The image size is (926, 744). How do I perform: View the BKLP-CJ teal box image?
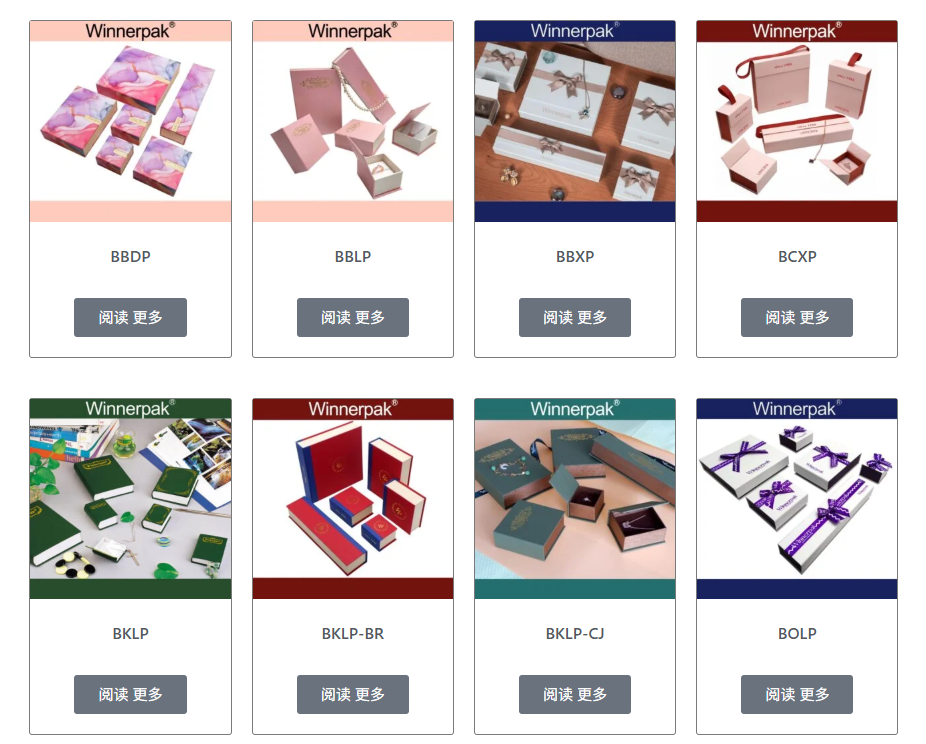[575, 499]
